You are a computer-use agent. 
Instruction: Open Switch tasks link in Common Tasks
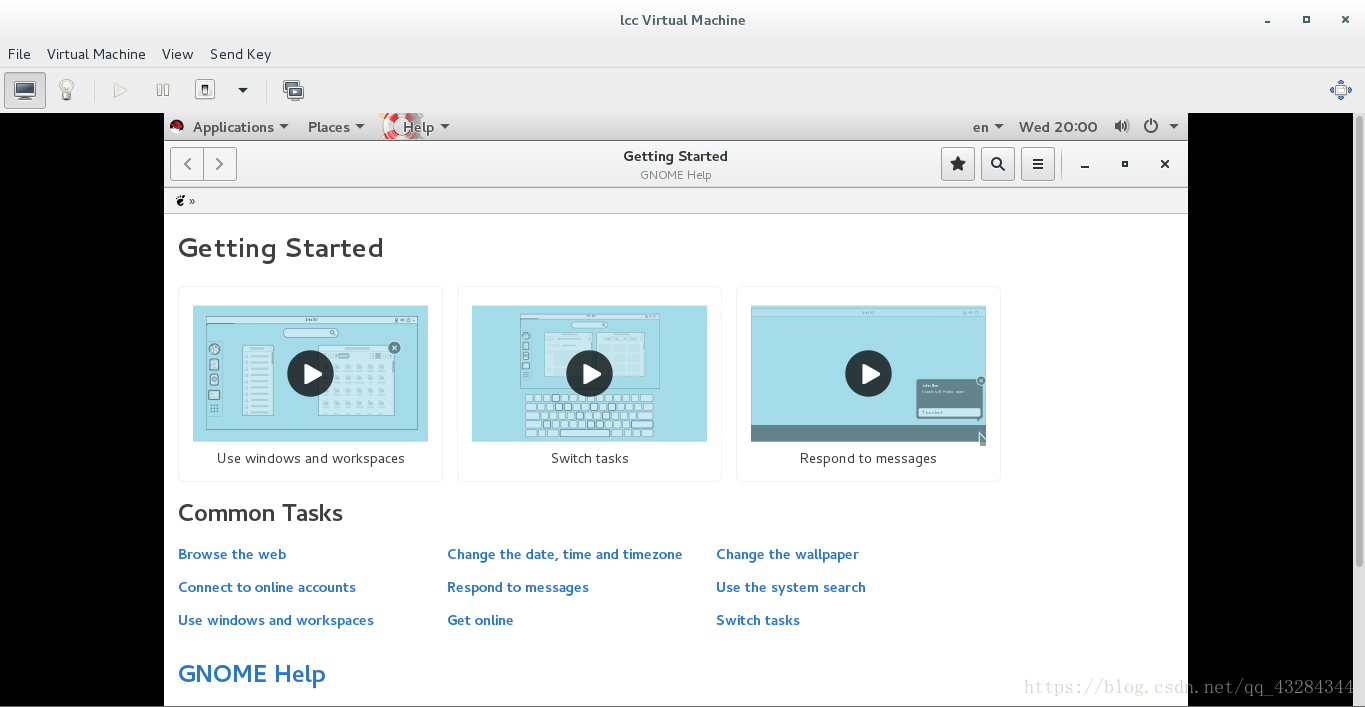(758, 621)
